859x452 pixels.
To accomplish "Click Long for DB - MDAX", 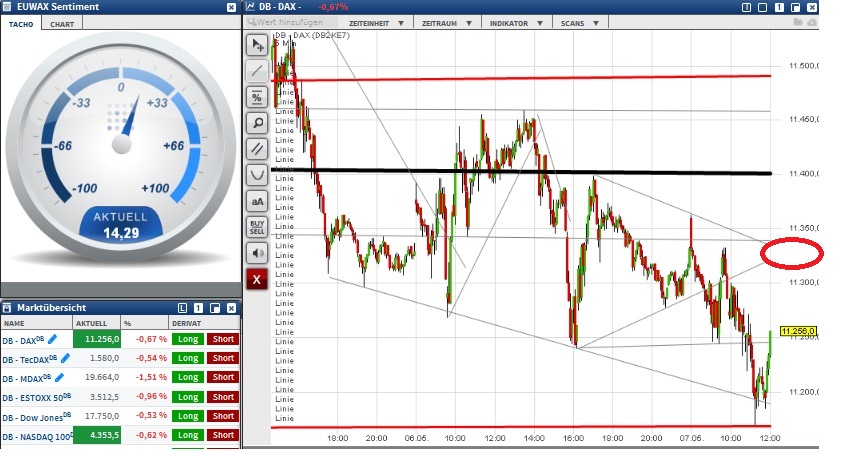I will click(188, 377).
